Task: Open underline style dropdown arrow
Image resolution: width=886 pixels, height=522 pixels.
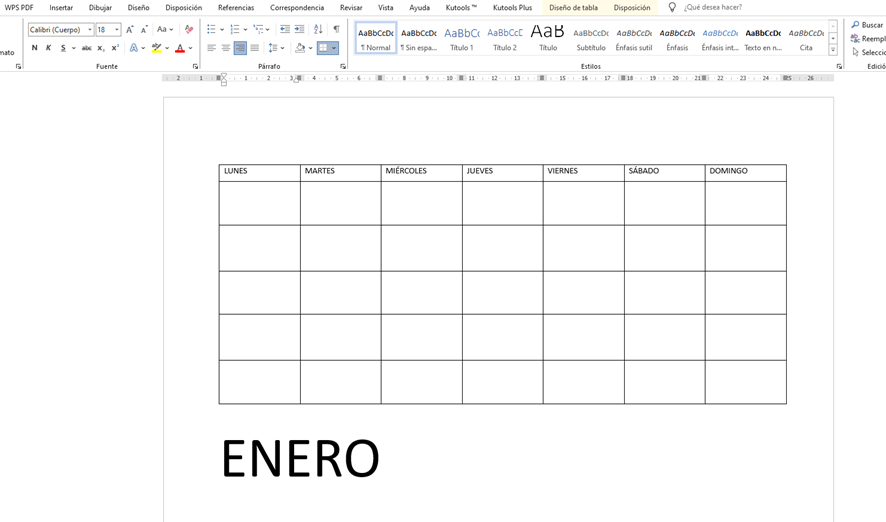Action: 73,48
